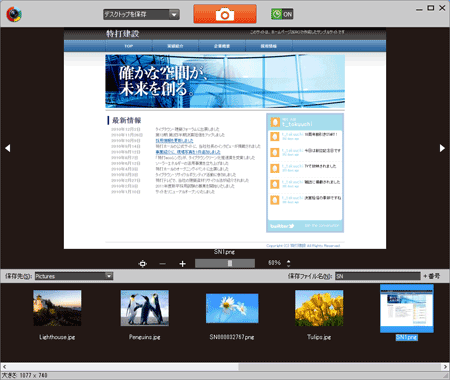Select the SN000032767.png thumbnail
The height and width of the screenshot is (380, 450).
click(232, 308)
